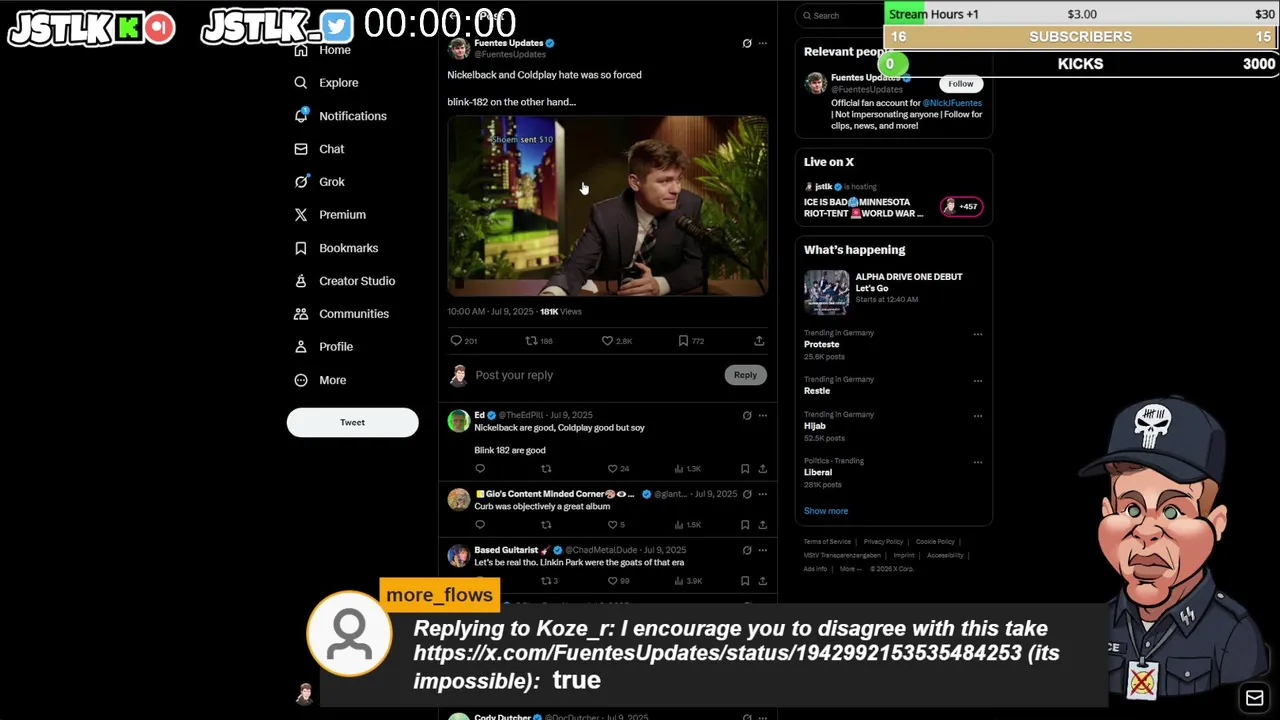Click the Bookmarks sidebar icon

pos(301,248)
